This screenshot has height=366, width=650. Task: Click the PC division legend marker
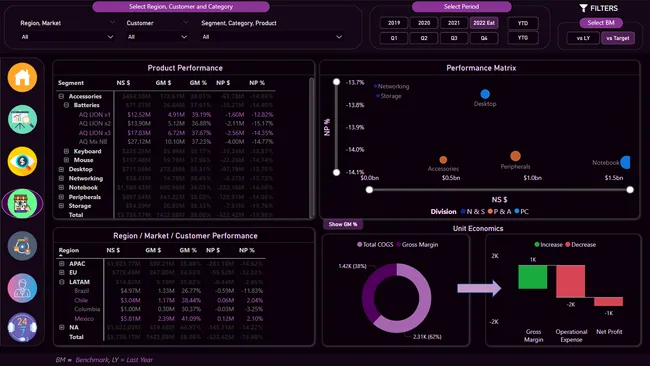517,211
